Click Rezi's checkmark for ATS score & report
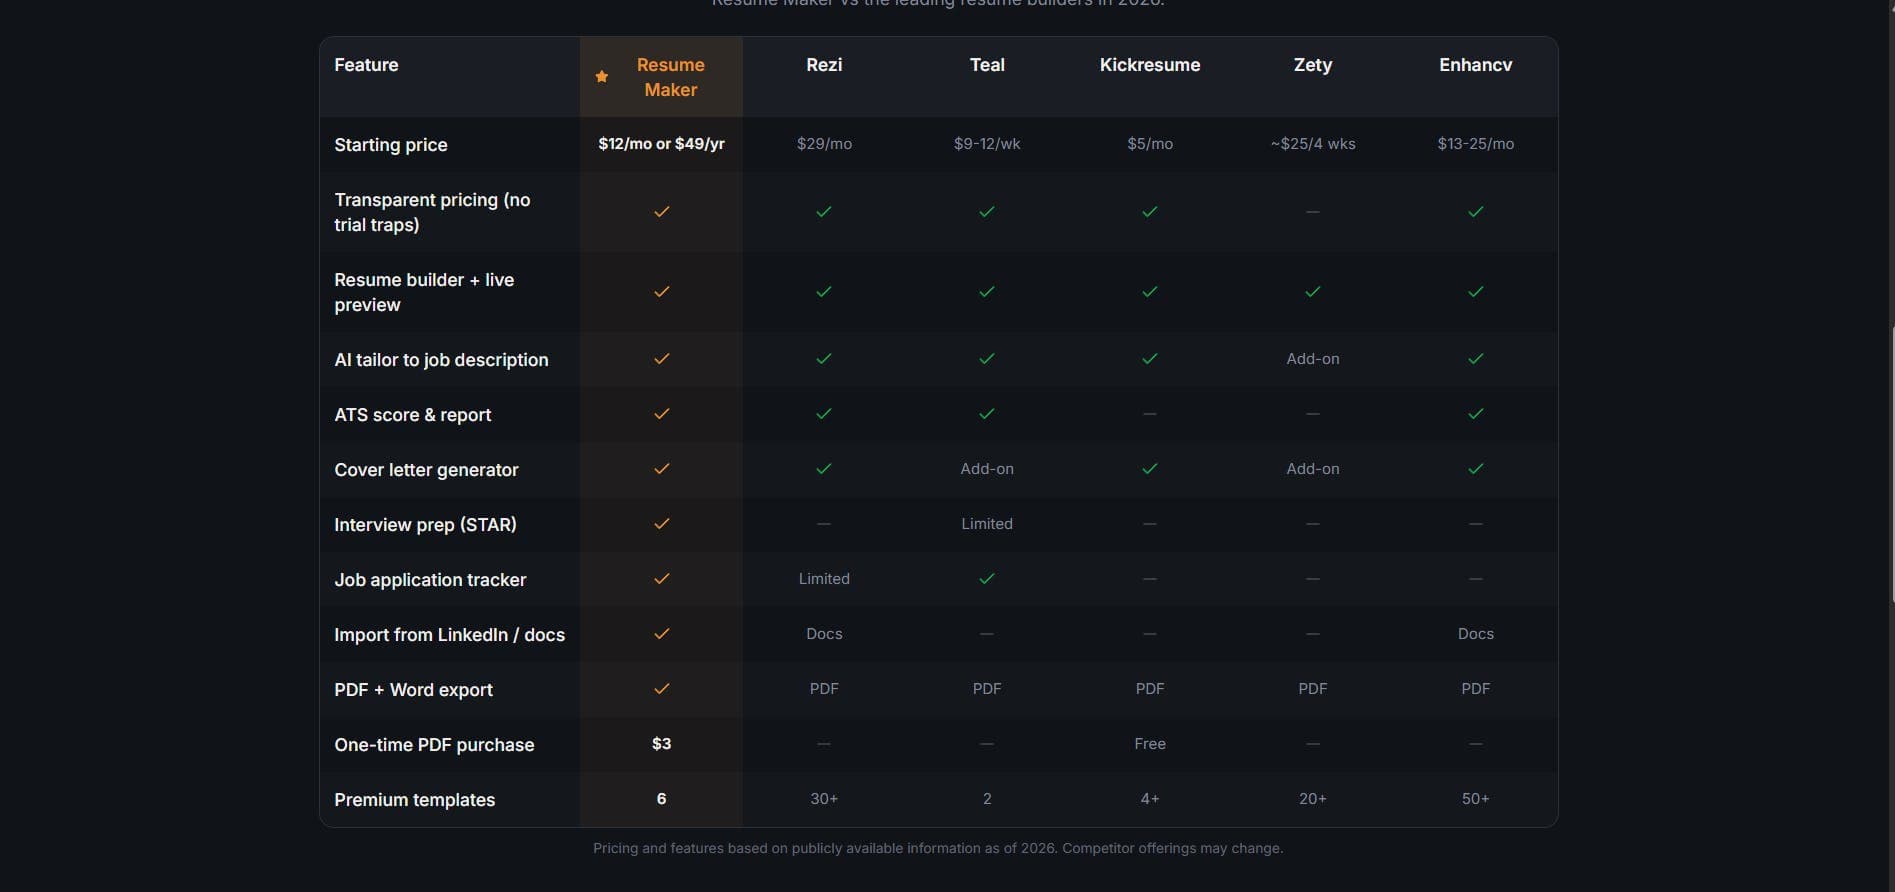1895x892 pixels. click(x=824, y=414)
